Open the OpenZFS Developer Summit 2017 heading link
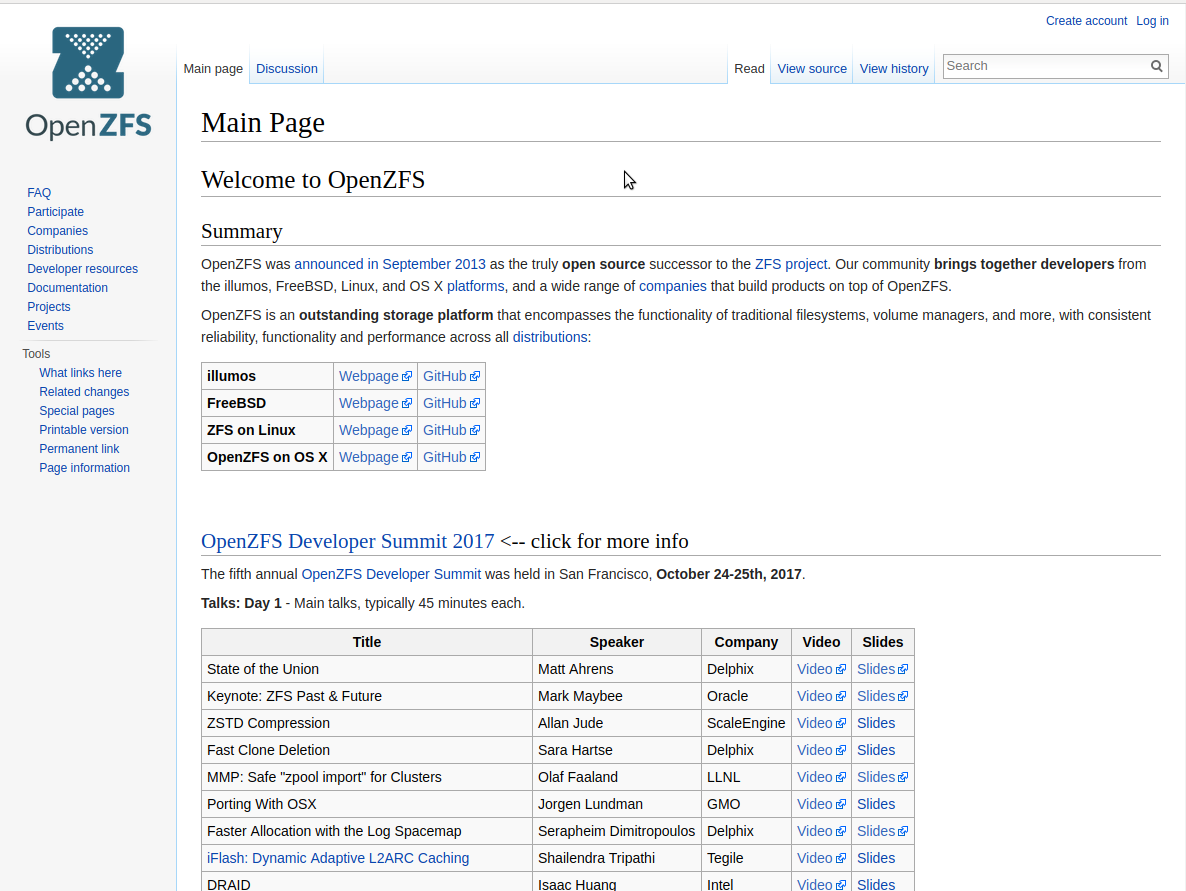The image size is (1186, 891). pyautogui.click(x=347, y=542)
